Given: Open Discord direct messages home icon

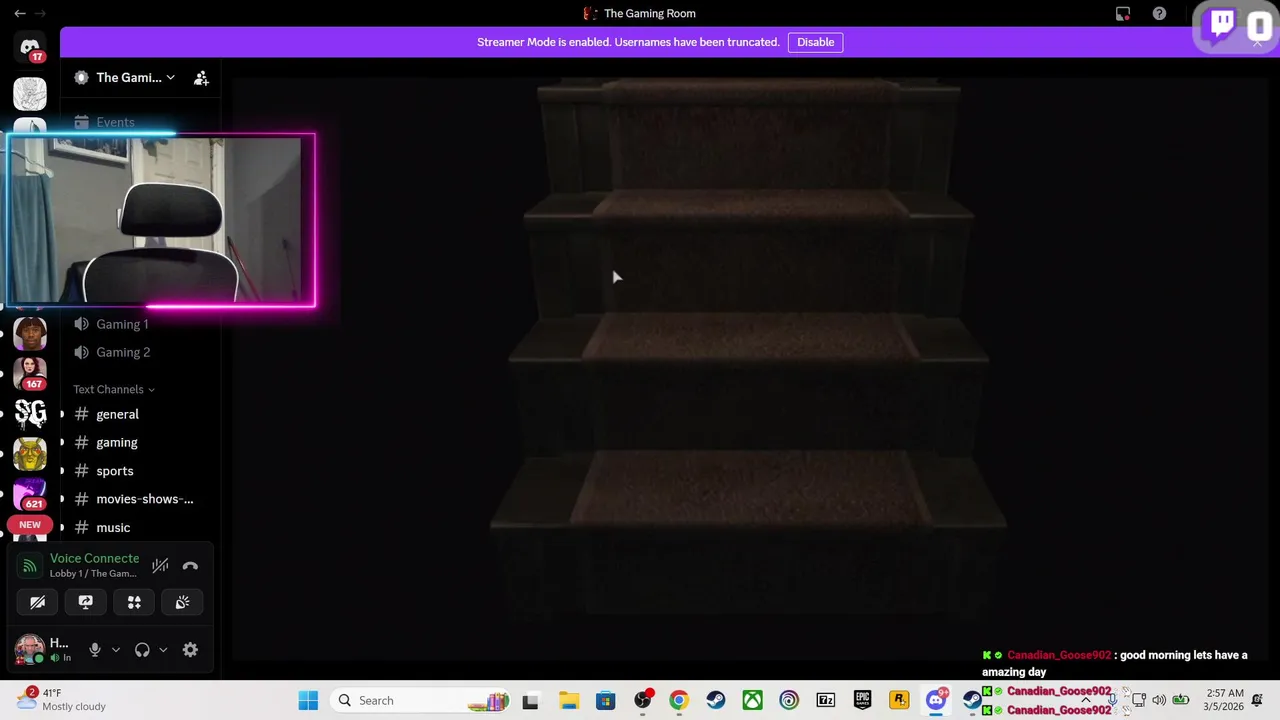Looking at the screenshot, I should [30, 48].
